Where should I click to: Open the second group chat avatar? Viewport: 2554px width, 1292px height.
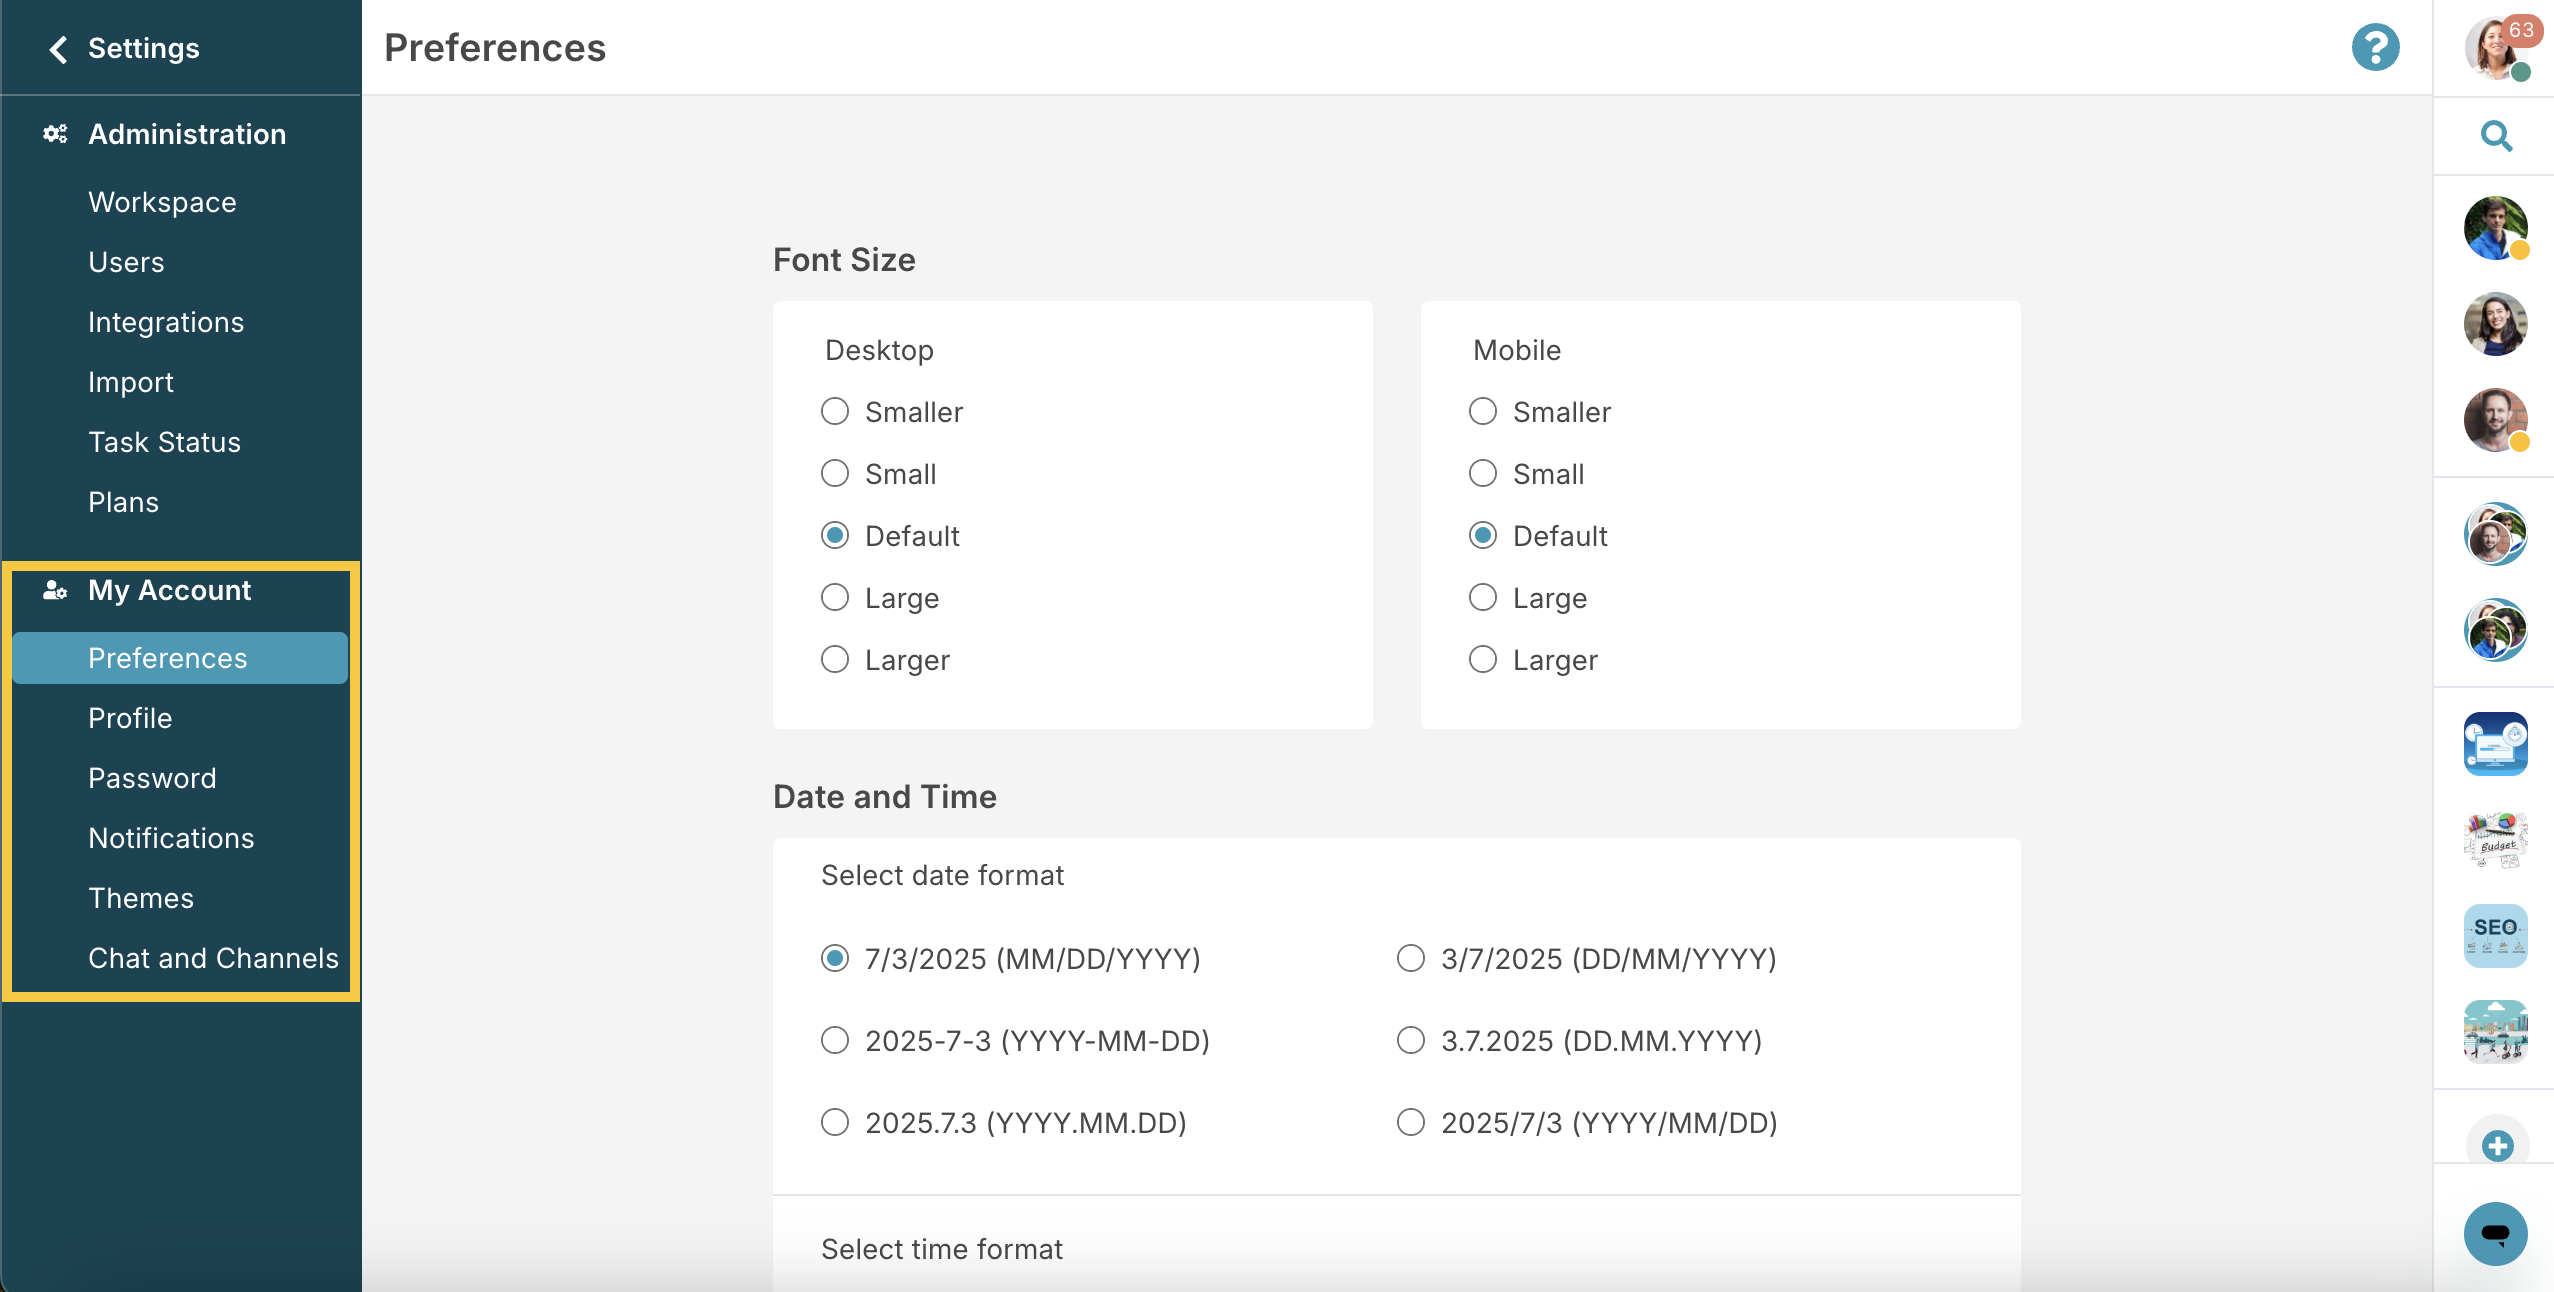2496,630
